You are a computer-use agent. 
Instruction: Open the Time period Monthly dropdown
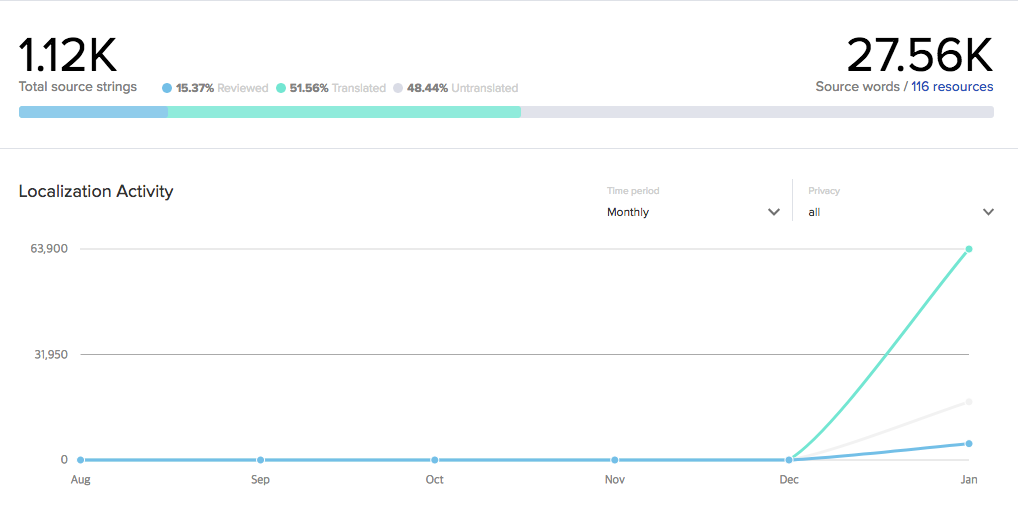(x=693, y=212)
